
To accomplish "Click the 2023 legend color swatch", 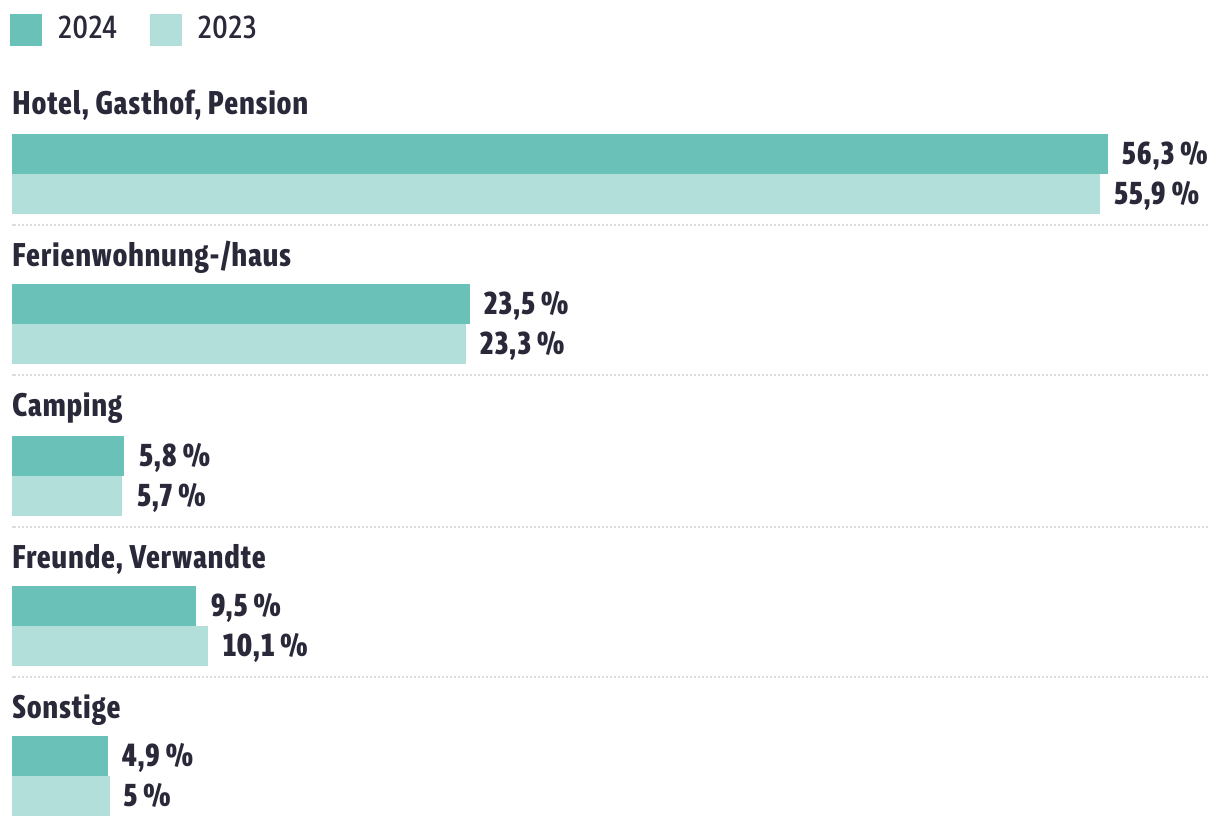I will click(166, 29).
